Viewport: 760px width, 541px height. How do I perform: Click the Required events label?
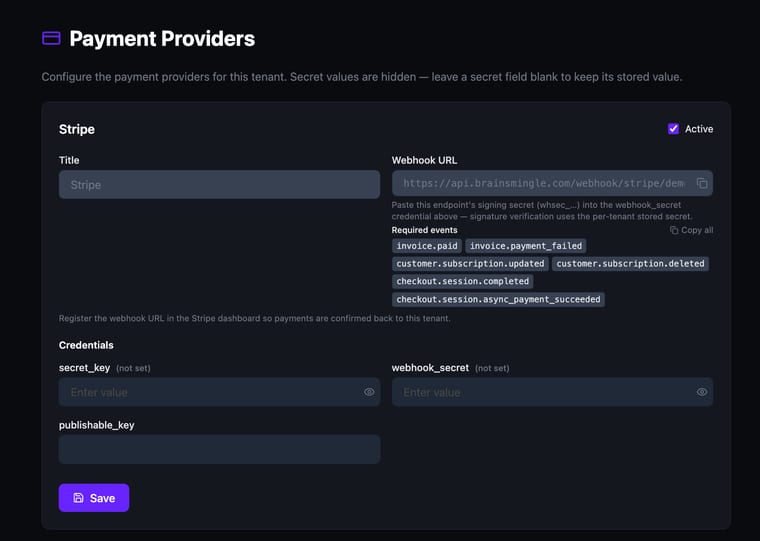(424, 230)
